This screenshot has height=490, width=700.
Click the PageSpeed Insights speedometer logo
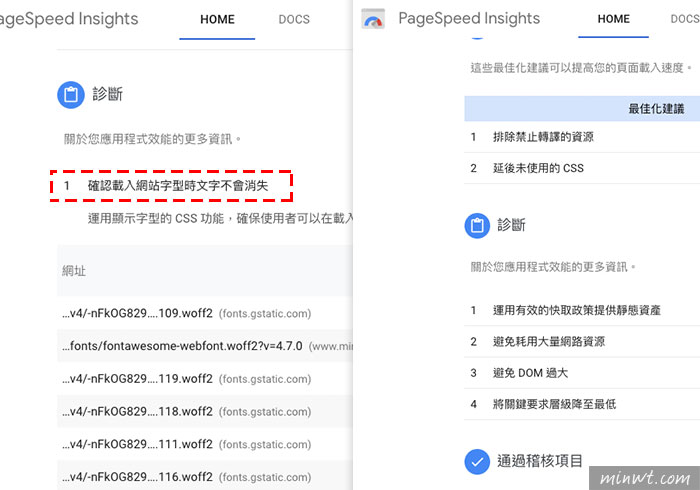(373, 19)
